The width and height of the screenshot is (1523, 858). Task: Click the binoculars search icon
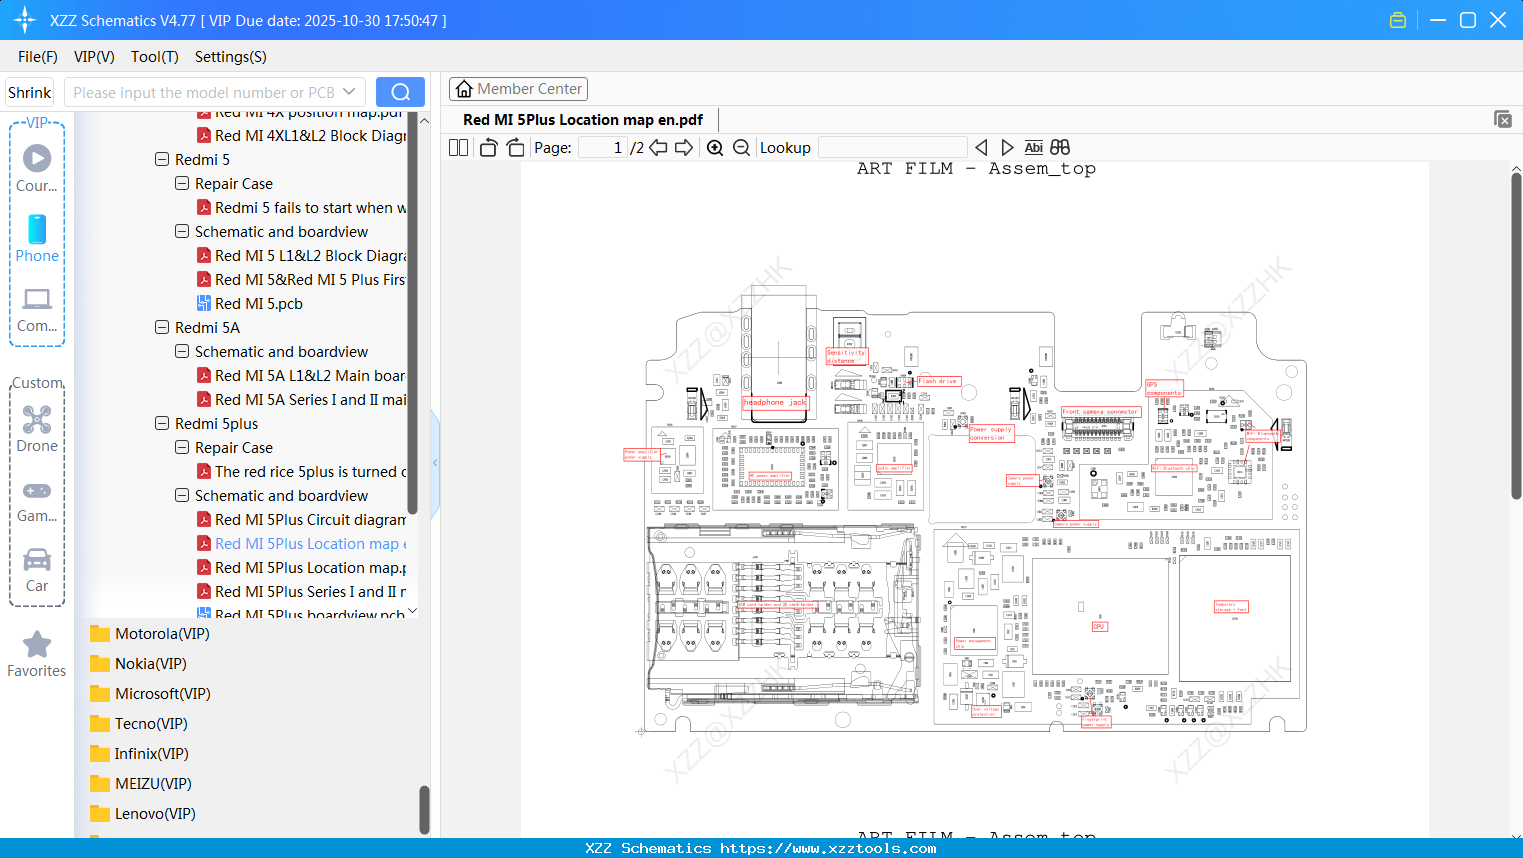(x=1060, y=148)
